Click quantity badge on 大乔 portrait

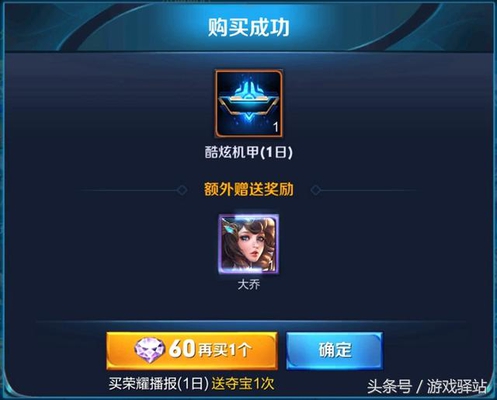[x=271, y=265]
